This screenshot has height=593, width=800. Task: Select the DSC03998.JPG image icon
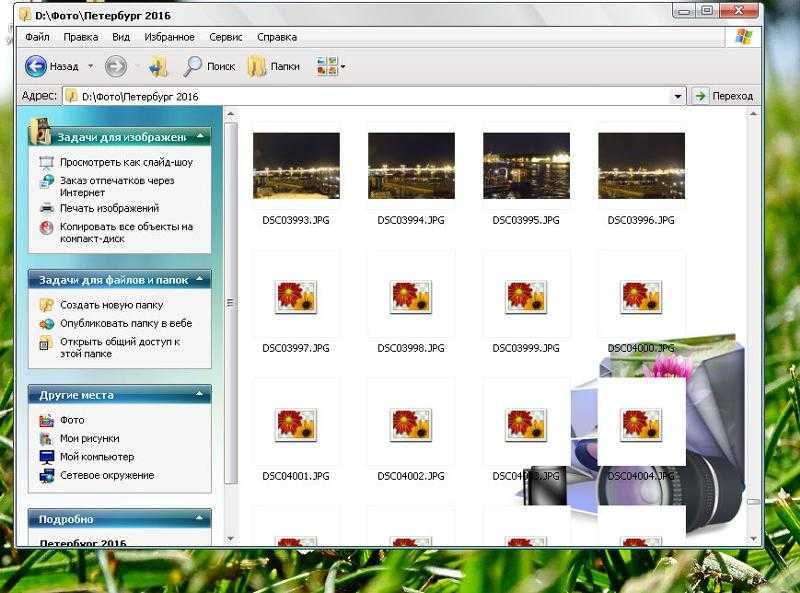[411, 296]
